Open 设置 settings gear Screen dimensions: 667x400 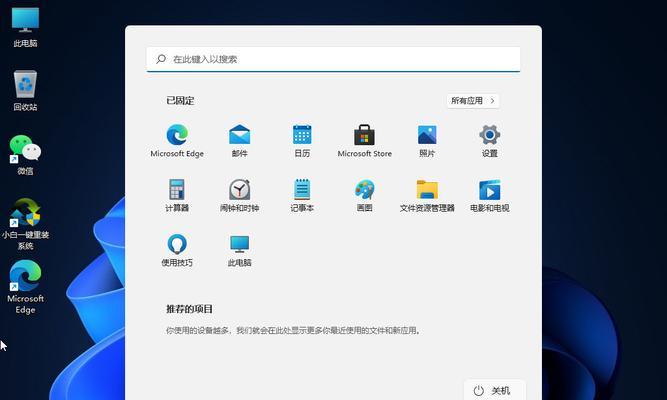[490, 141]
